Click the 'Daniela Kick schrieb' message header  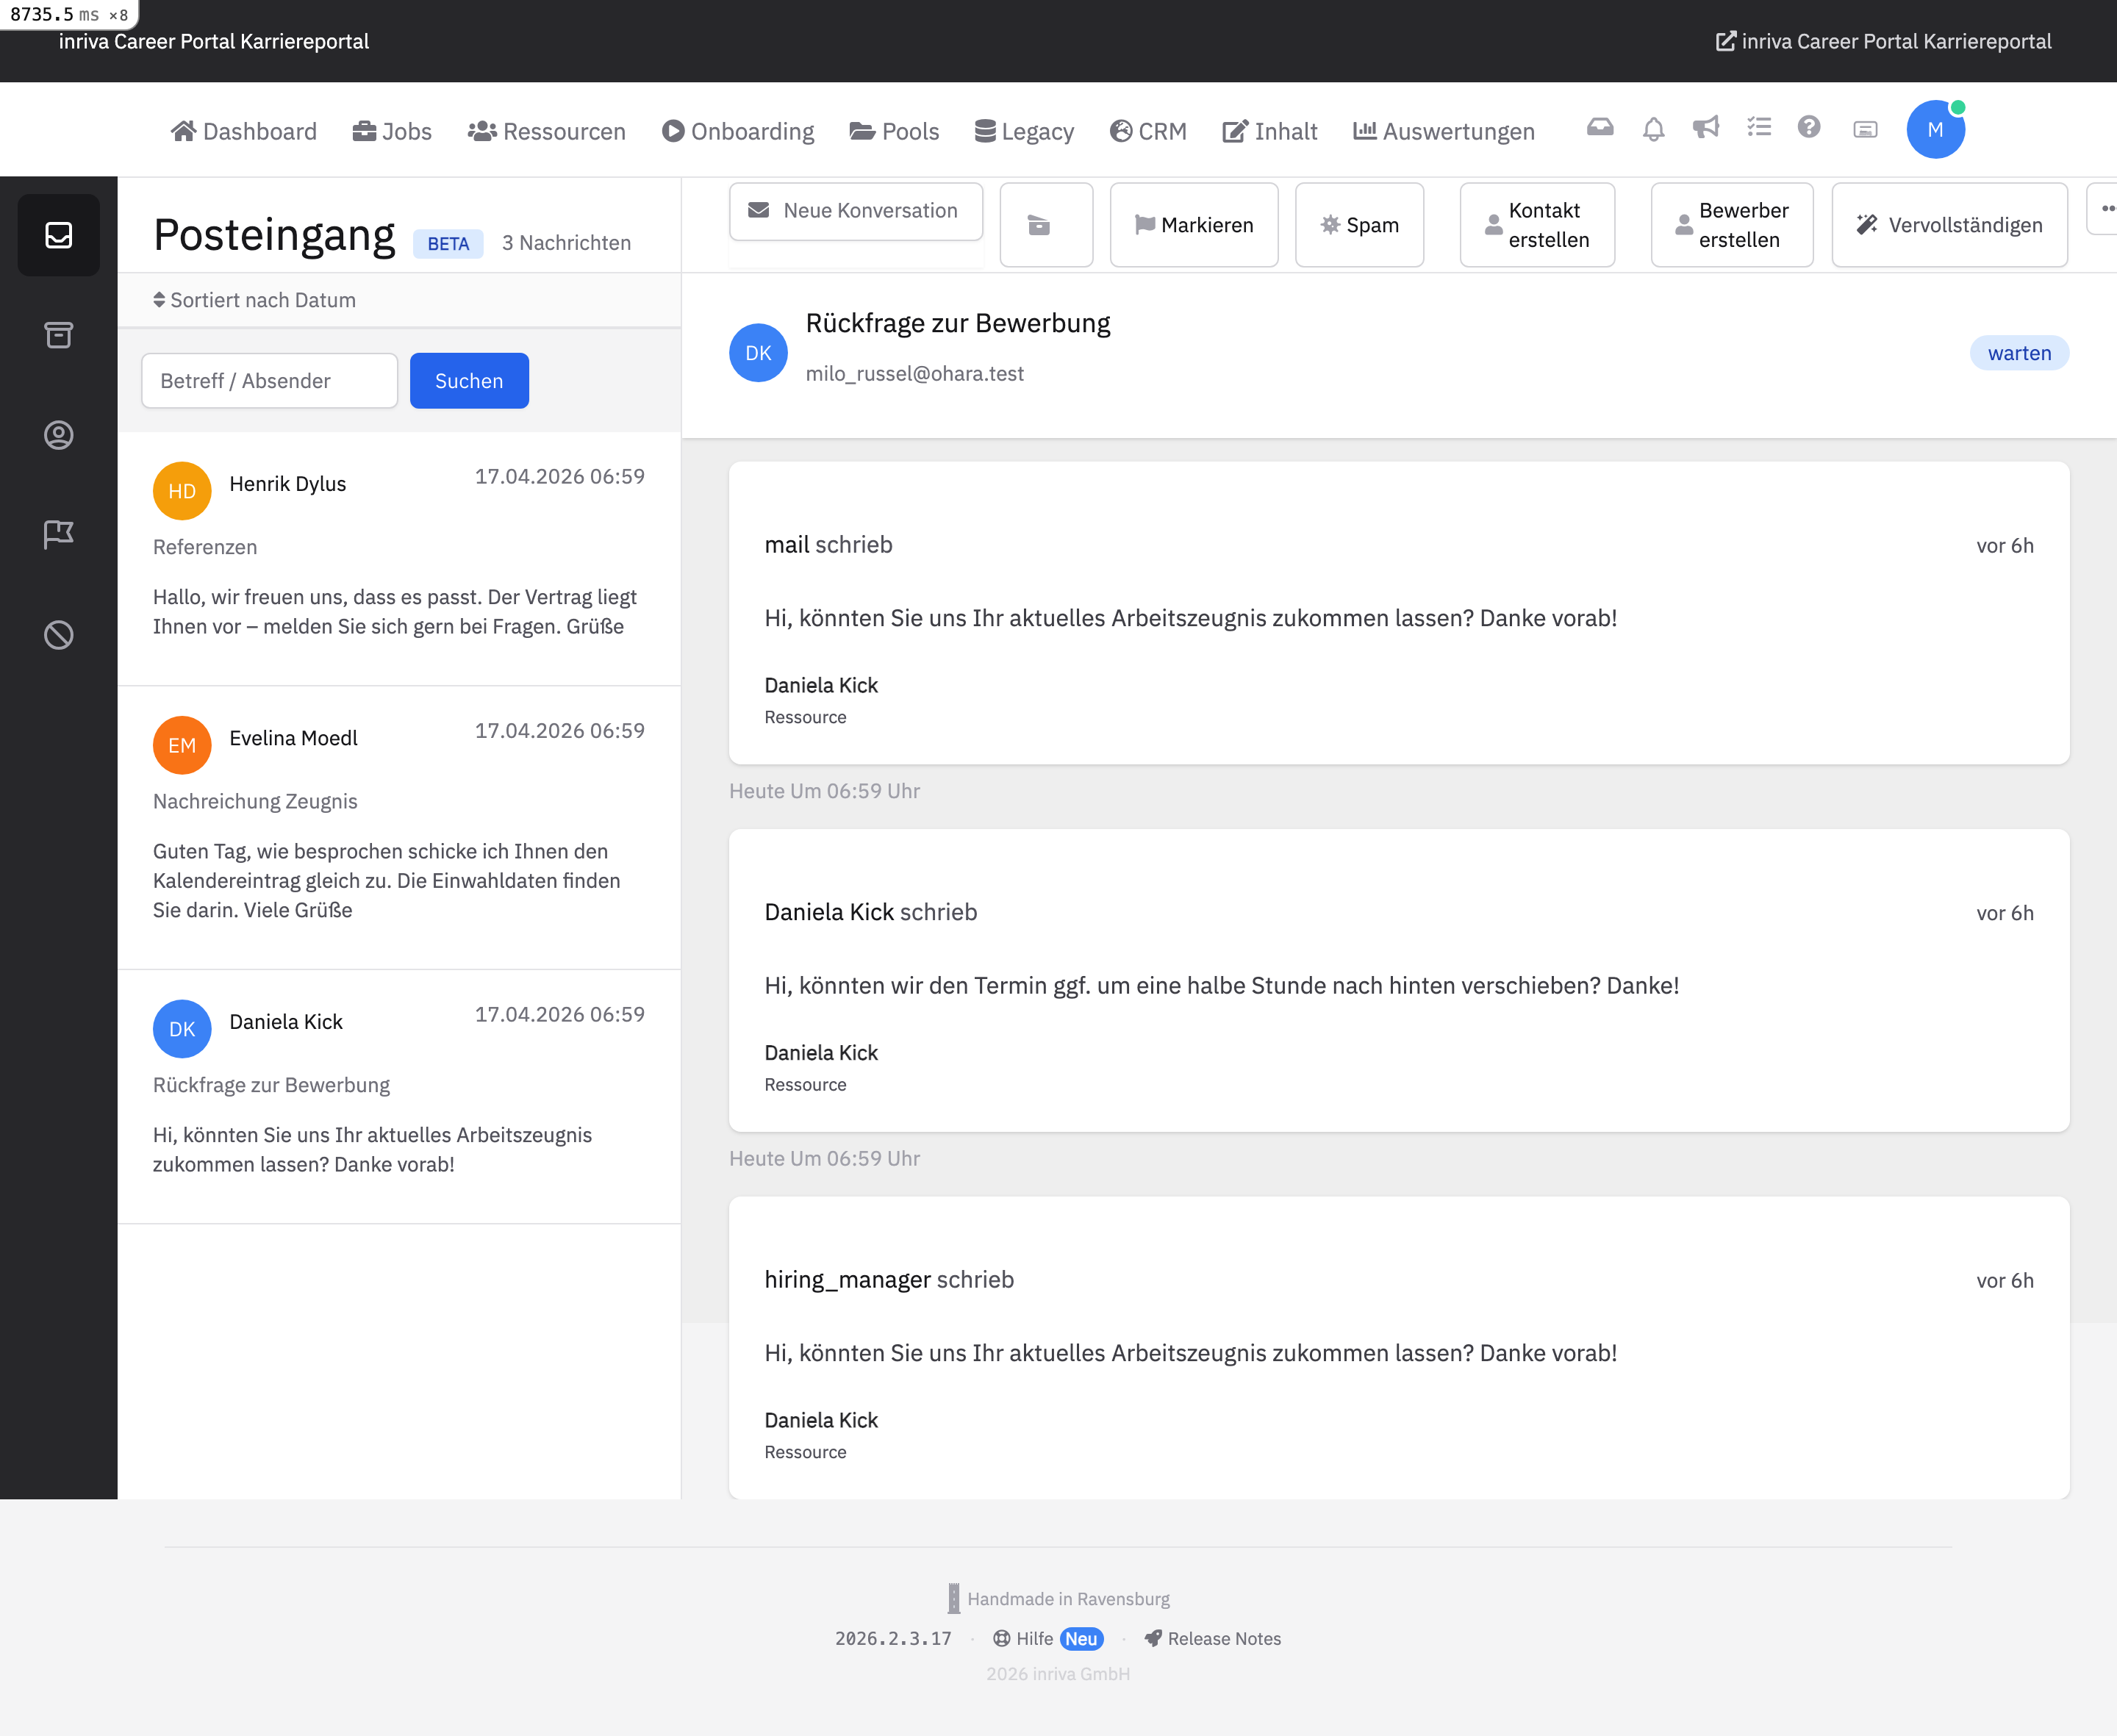coord(870,912)
